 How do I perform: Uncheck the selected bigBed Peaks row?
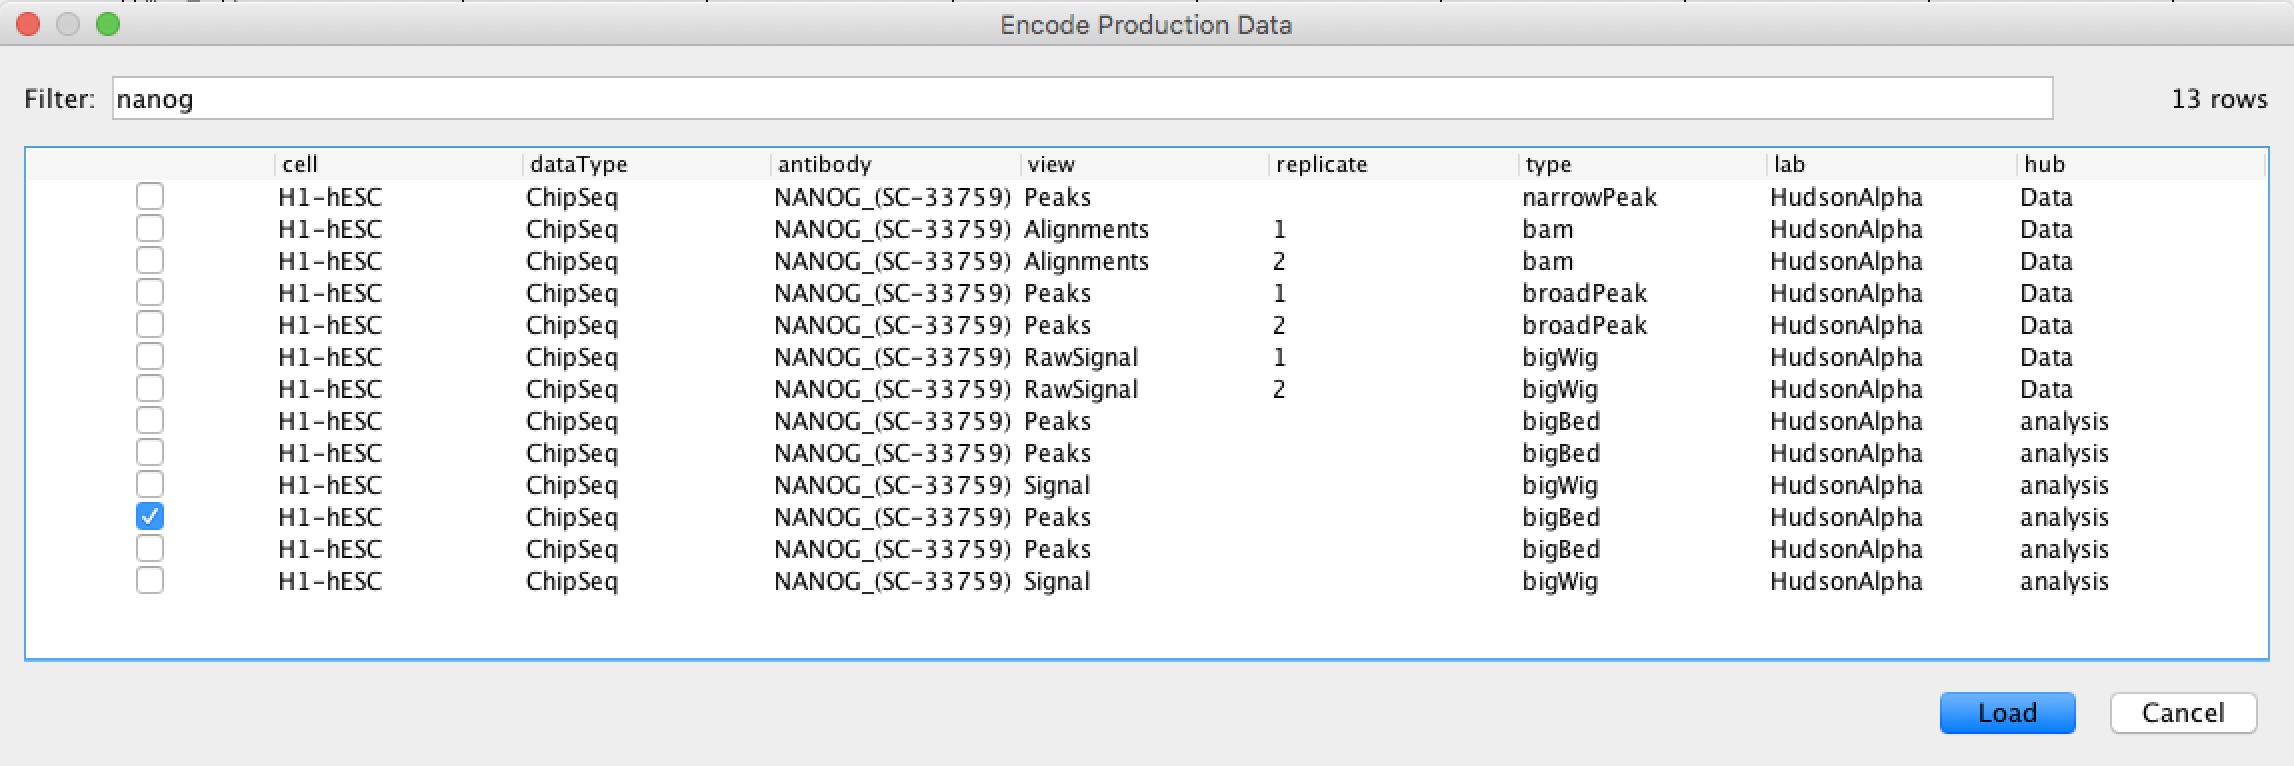click(x=150, y=516)
